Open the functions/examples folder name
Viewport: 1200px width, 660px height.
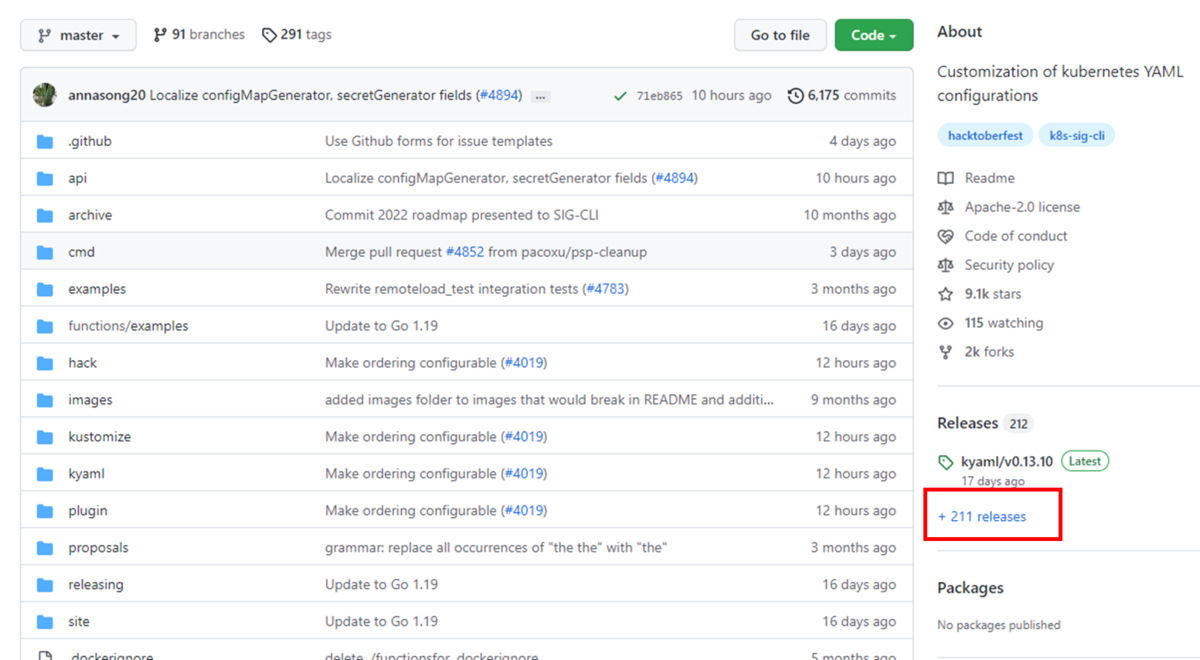(x=128, y=326)
